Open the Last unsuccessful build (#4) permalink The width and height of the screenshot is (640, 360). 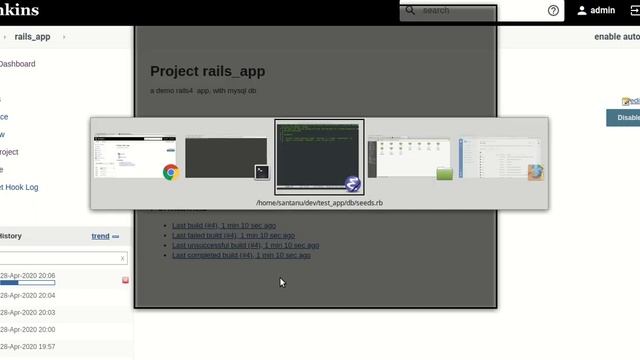(x=246, y=245)
